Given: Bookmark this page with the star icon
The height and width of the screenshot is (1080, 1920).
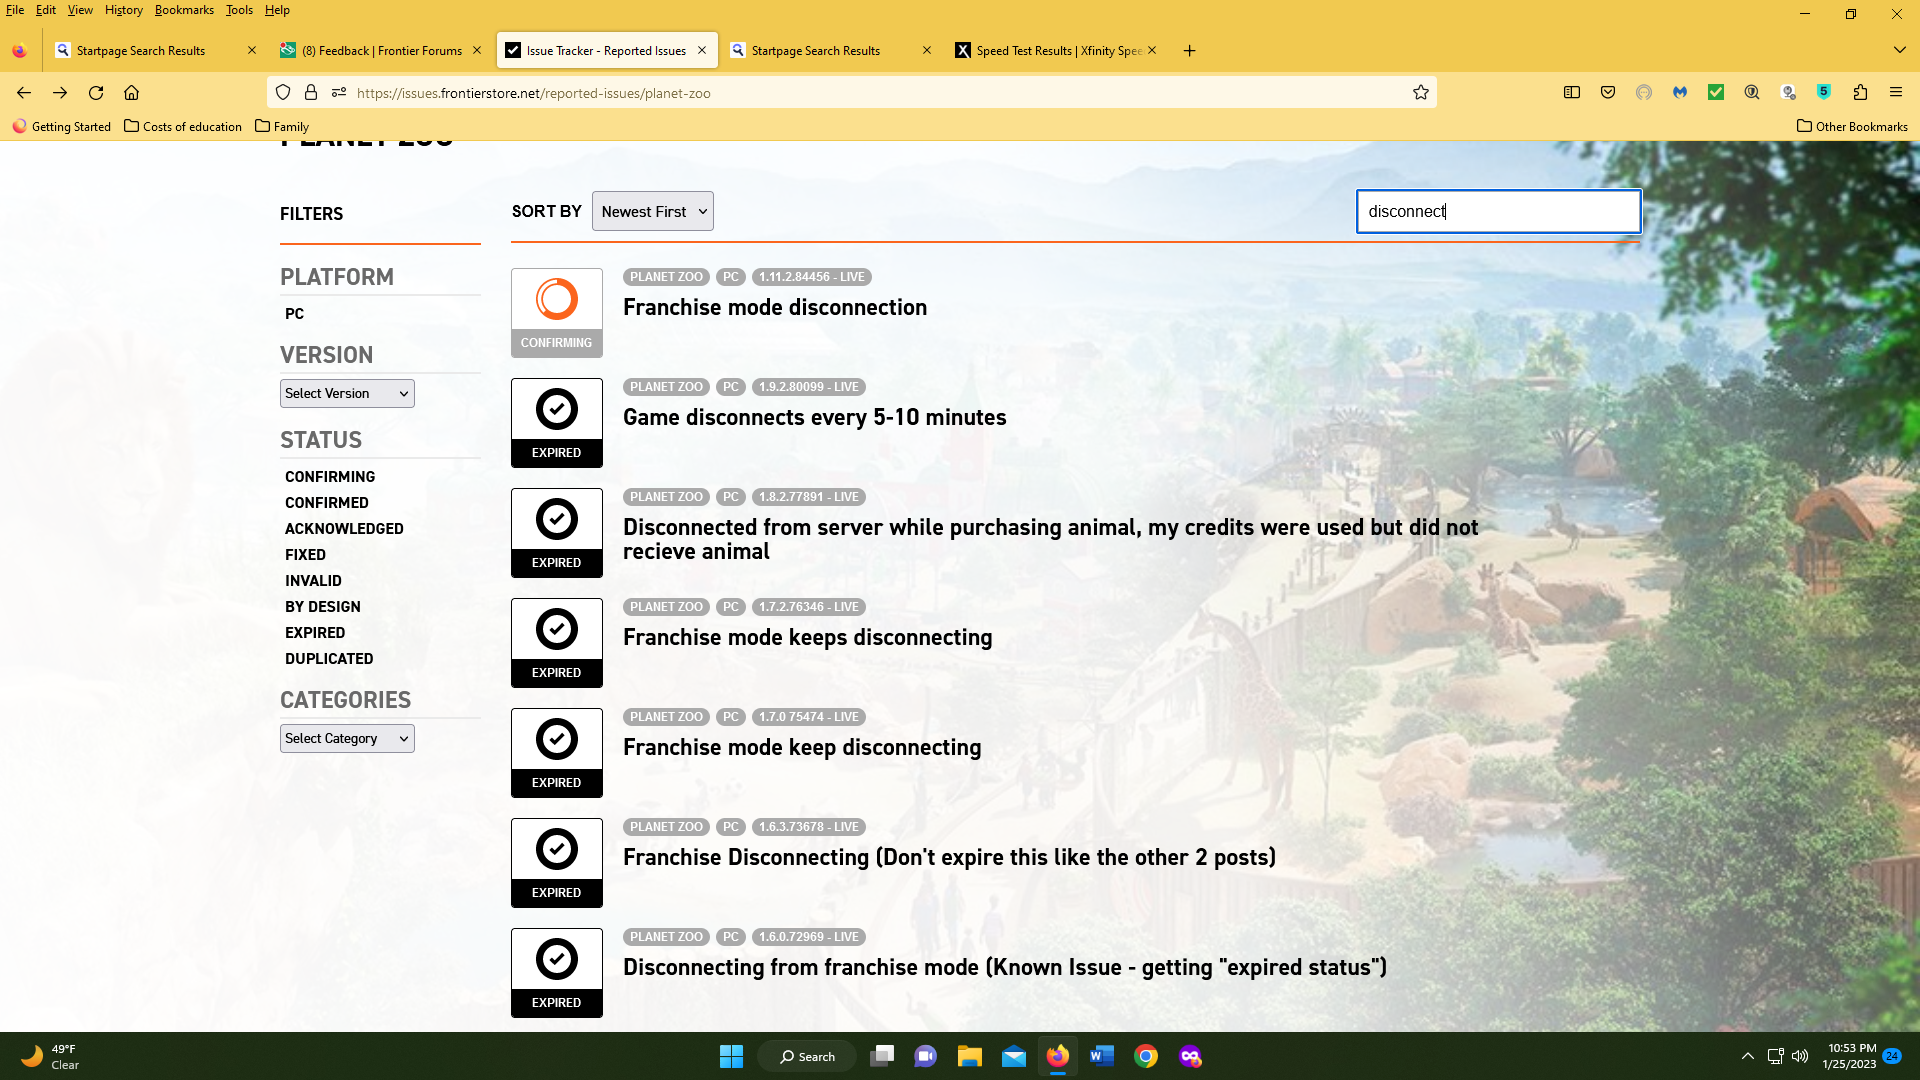Looking at the screenshot, I should pyautogui.click(x=1420, y=92).
